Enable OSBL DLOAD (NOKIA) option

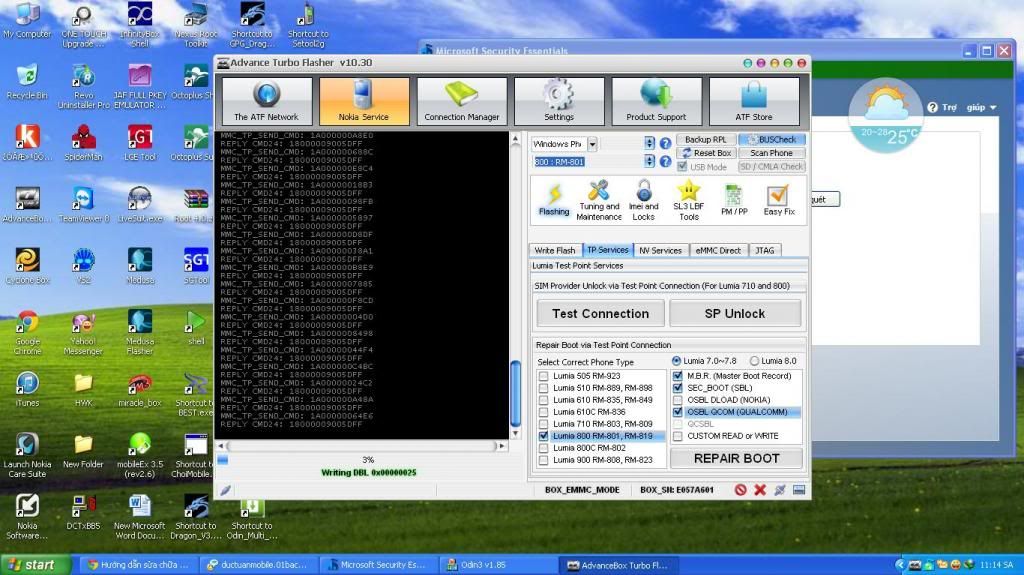tap(677, 400)
